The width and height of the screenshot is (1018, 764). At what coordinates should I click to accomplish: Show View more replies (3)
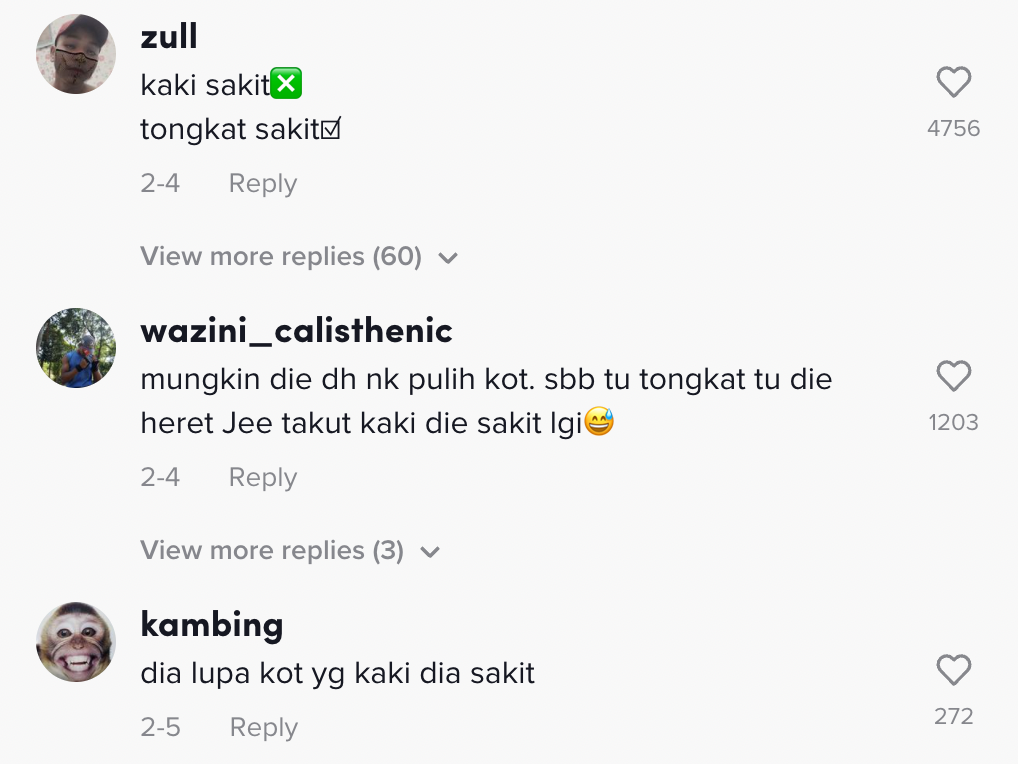pos(290,551)
